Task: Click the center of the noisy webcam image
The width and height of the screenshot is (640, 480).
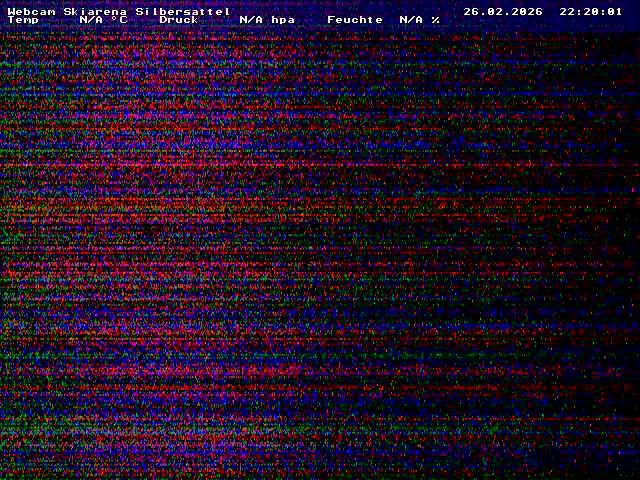Action: coord(320,250)
